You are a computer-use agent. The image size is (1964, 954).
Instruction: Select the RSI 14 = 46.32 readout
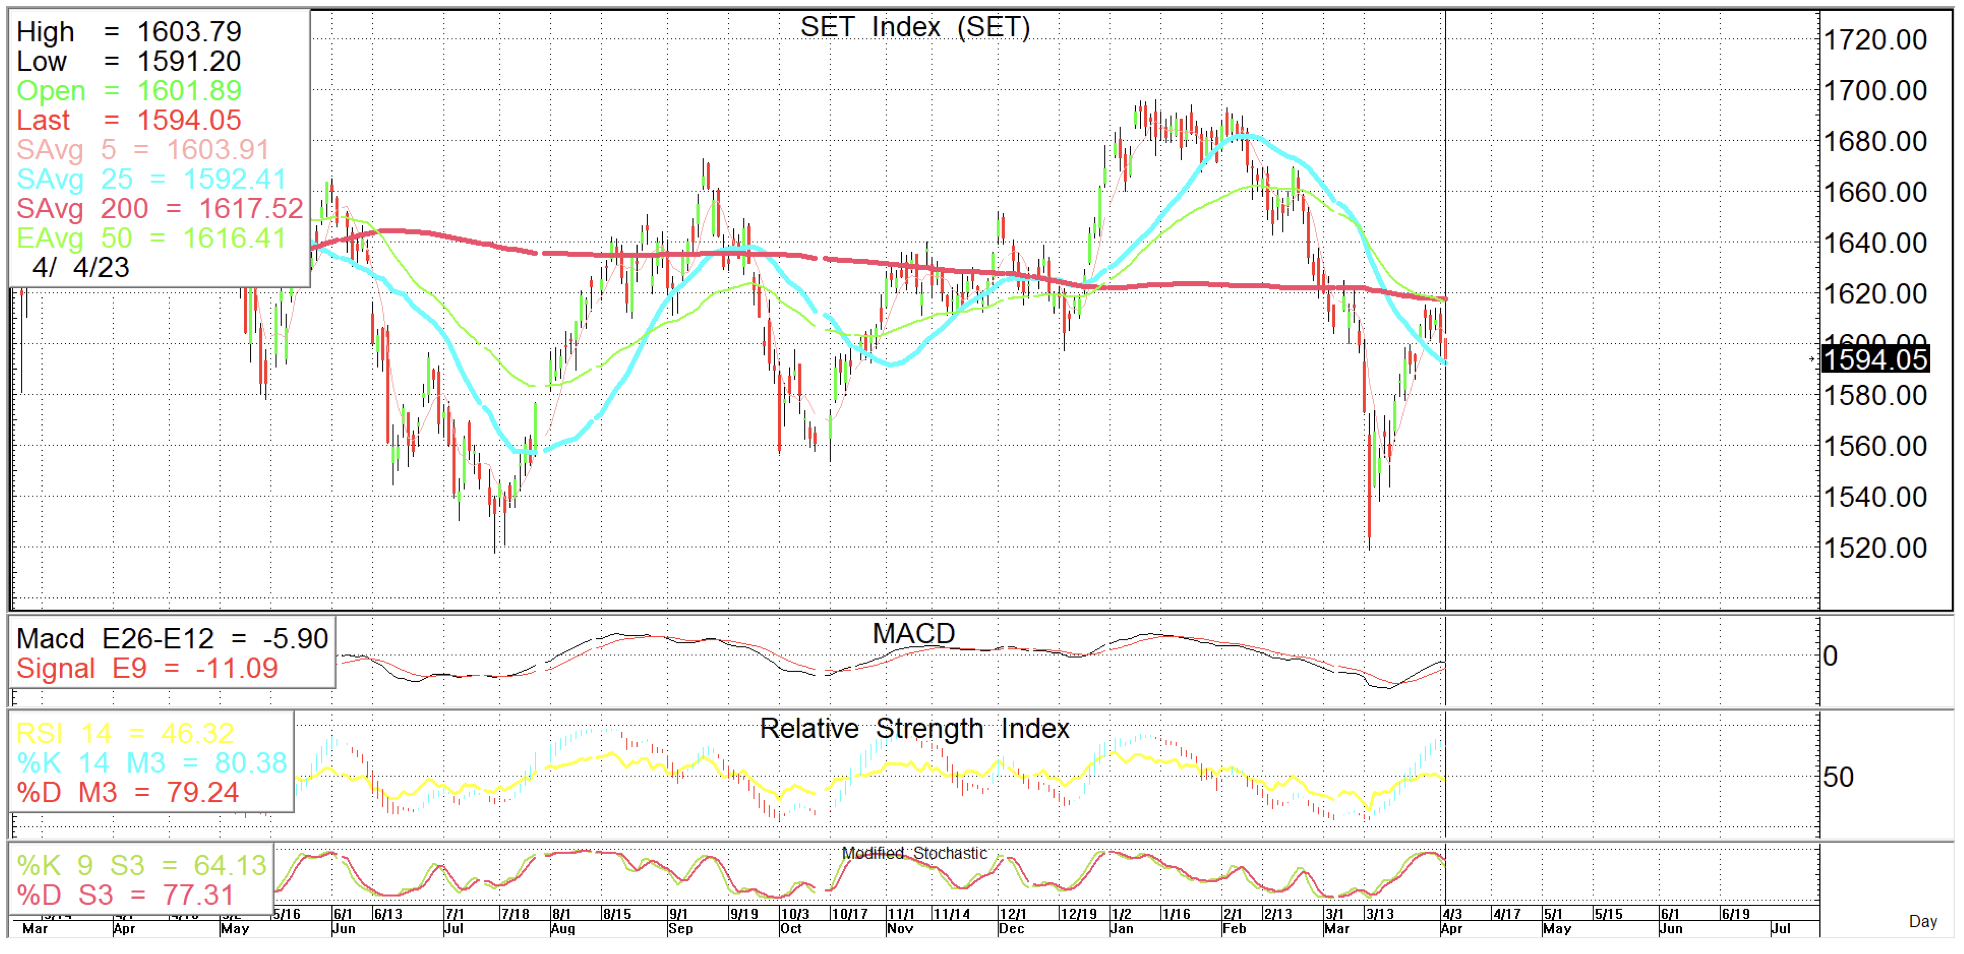coord(125,734)
